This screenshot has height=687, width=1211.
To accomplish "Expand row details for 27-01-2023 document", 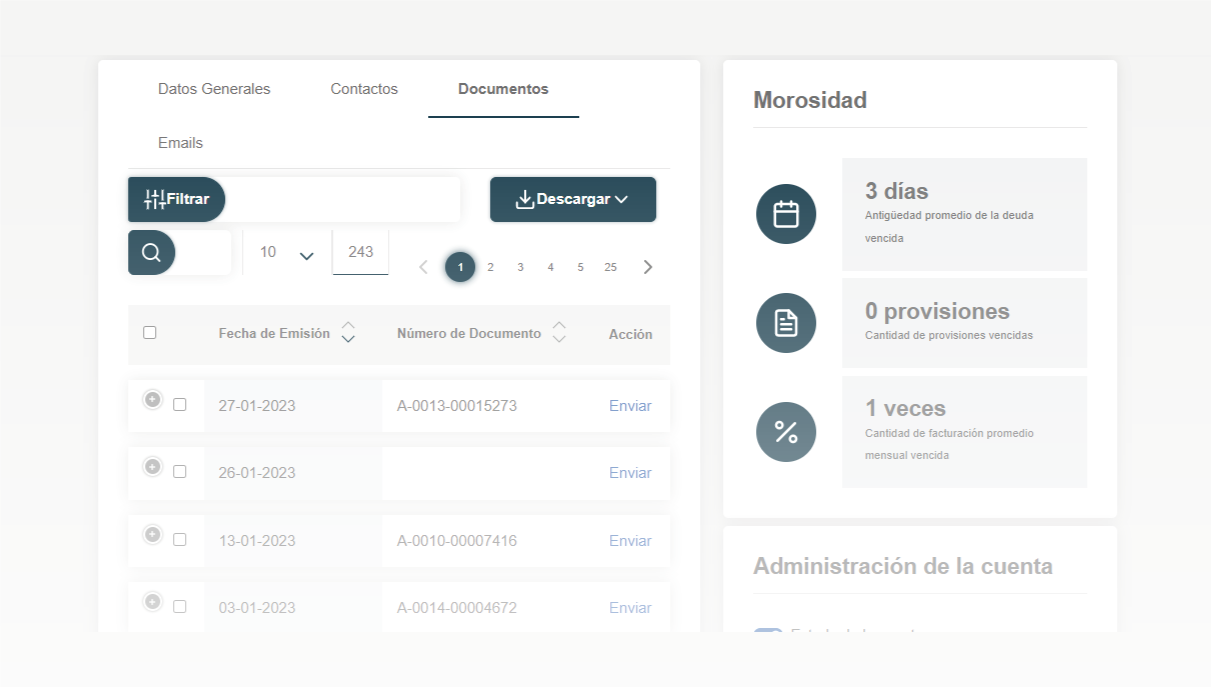I will coord(152,399).
